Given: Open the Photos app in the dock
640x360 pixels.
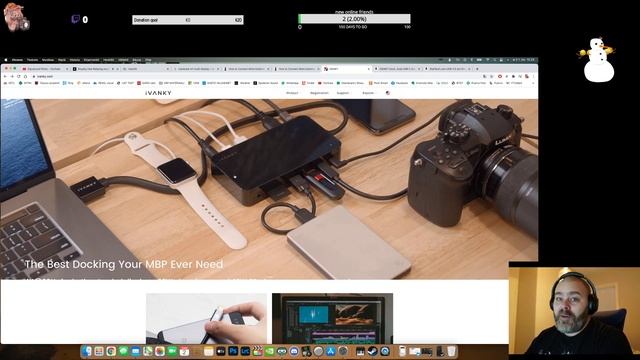Looking at the screenshot, I should pyautogui.click(x=160, y=351).
